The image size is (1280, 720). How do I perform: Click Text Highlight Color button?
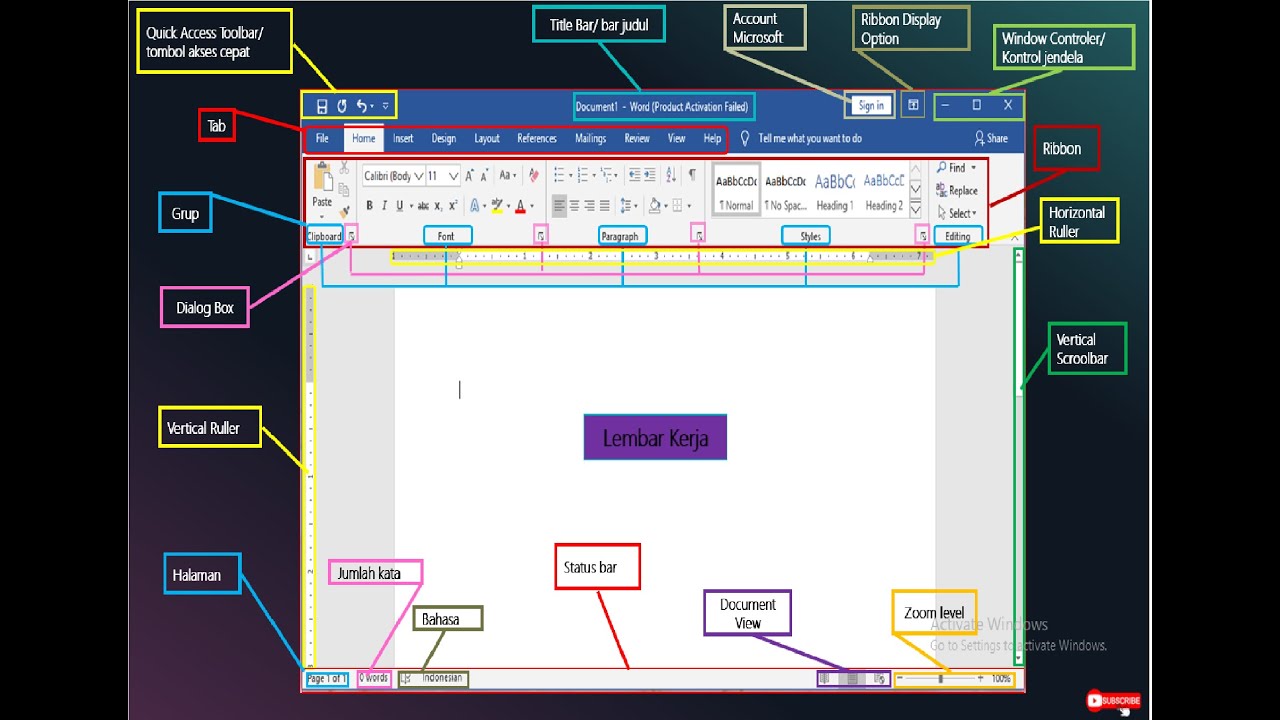[497, 206]
